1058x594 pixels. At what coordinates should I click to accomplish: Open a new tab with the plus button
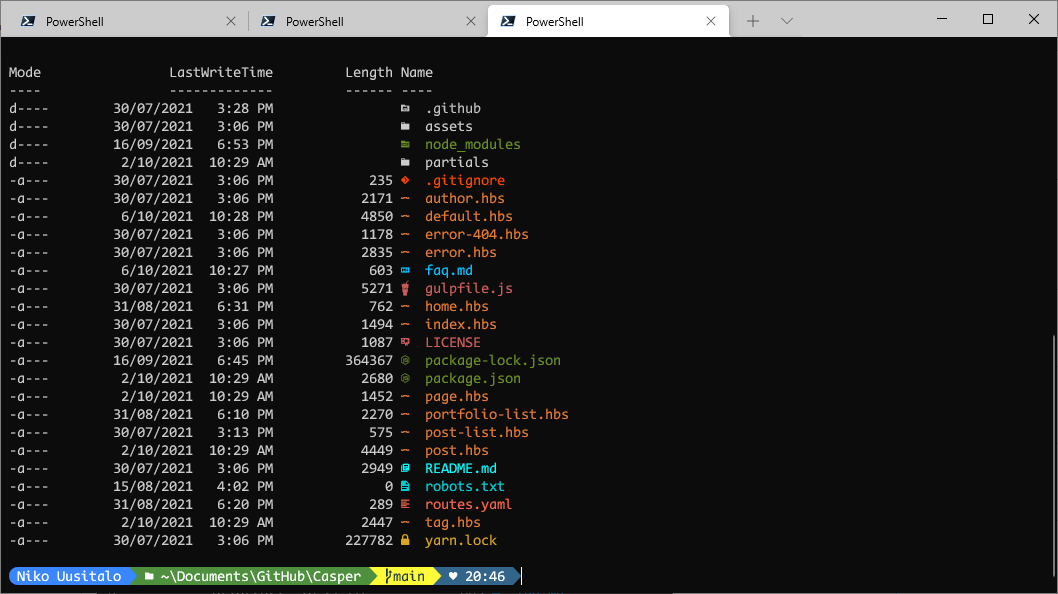tap(752, 20)
